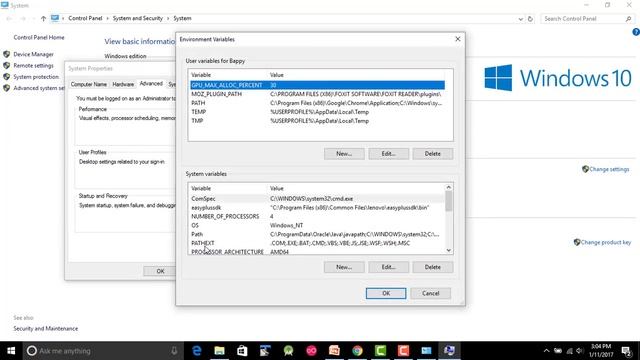Viewport: 640px width, 360px height.
Task: Click Delete under user variables for Bappy
Action: pyautogui.click(x=433, y=154)
